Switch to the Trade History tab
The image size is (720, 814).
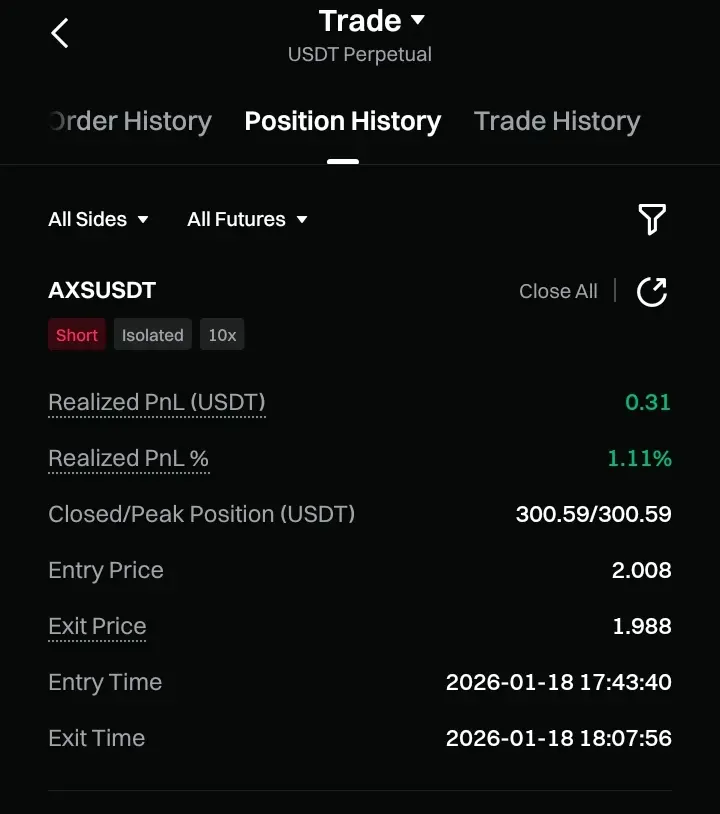[557, 122]
